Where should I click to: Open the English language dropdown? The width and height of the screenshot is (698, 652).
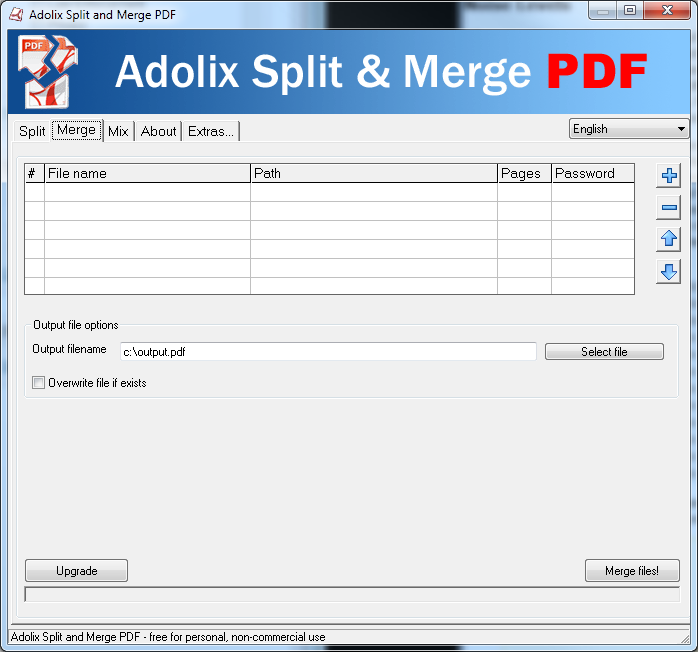click(x=629, y=129)
